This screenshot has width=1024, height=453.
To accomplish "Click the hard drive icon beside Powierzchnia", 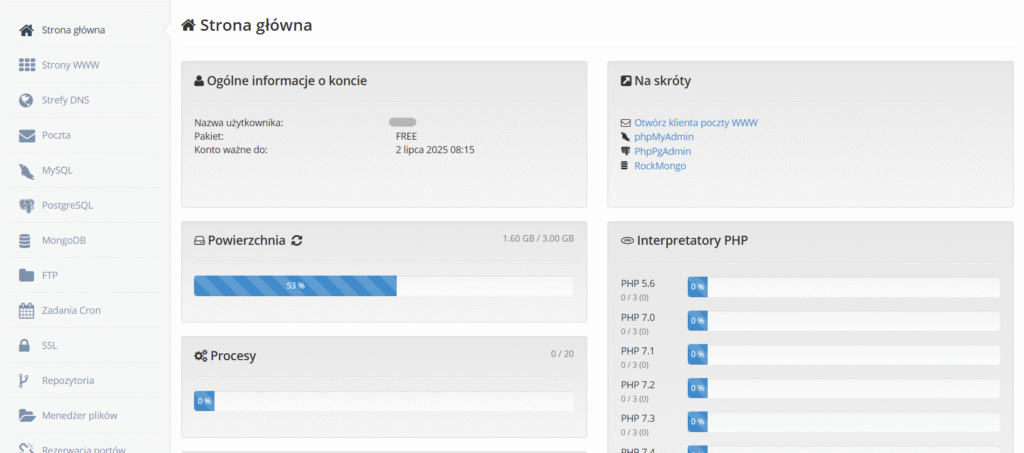I will click(x=200, y=241).
